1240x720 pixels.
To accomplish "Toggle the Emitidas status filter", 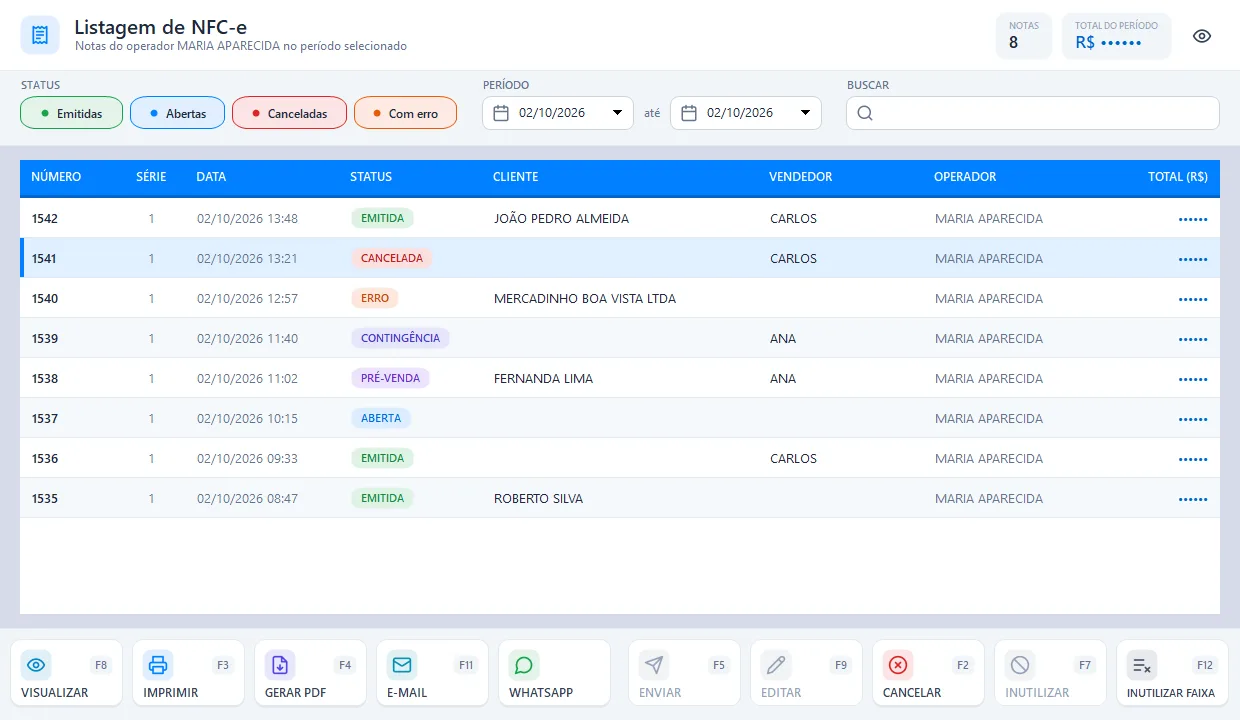I will tap(72, 113).
